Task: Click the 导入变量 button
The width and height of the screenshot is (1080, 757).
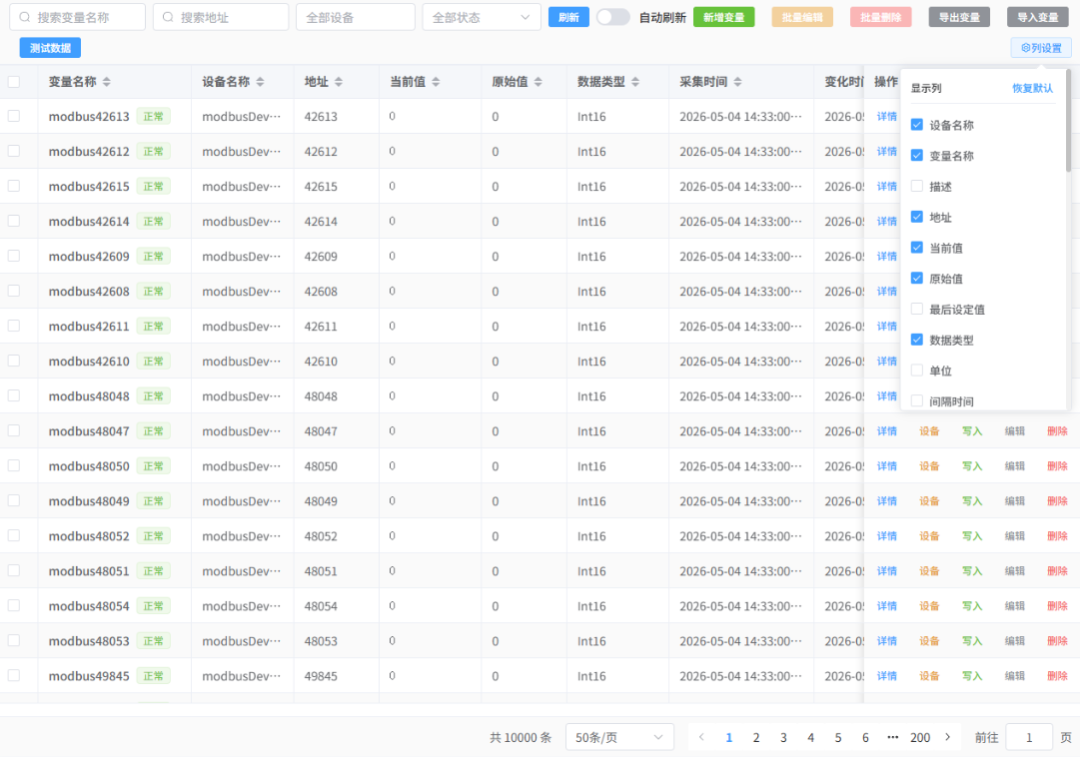Action: coord(1038,17)
